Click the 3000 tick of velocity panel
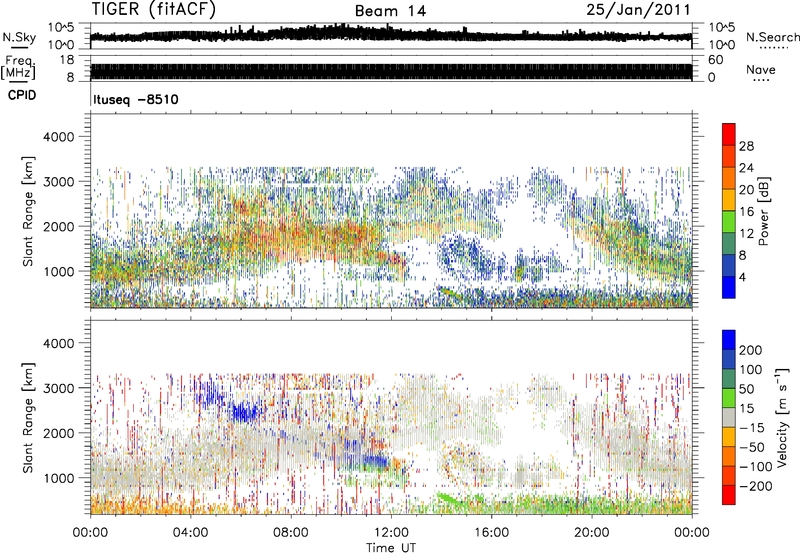 point(59,388)
